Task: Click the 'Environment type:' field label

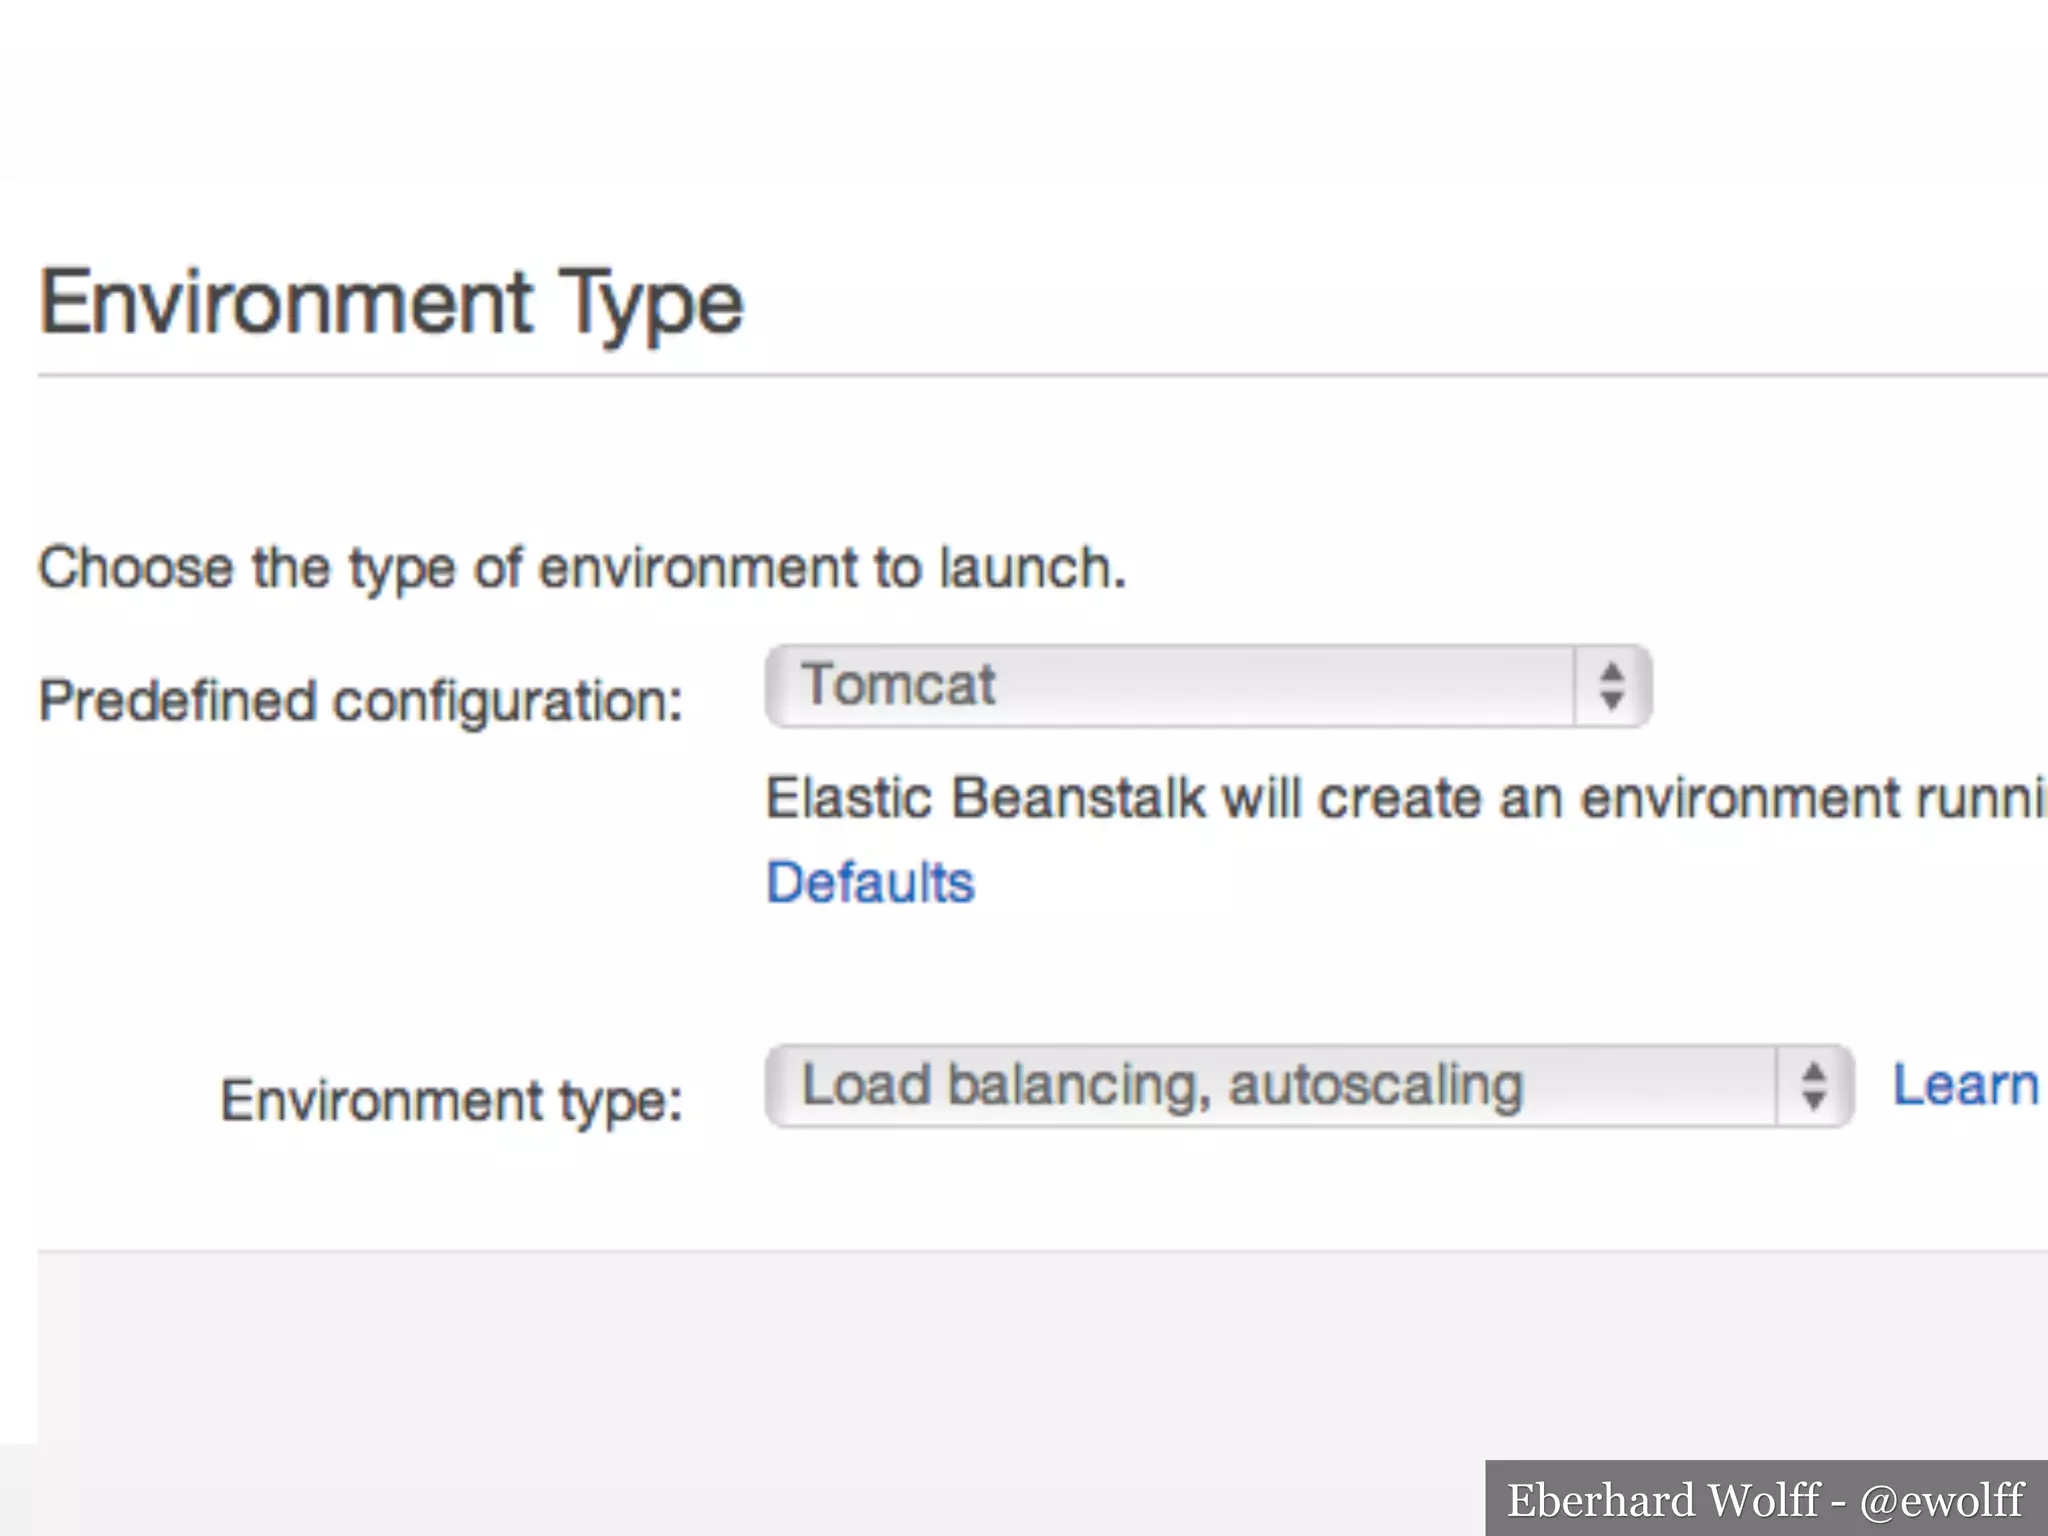Action: [x=451, y=1101]
